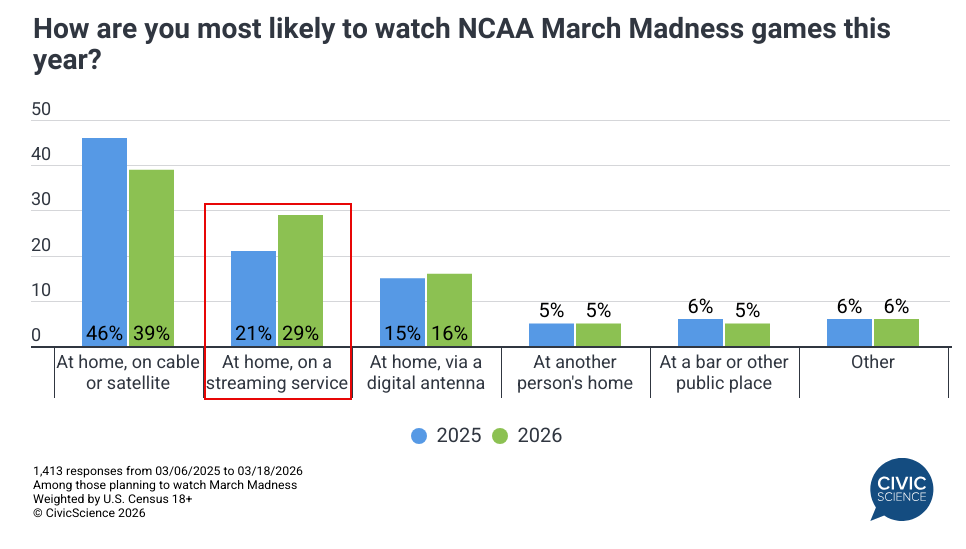The image size is (966, 549).
Task: Click the 'At home, on cable or satellite' label
Action: [128, 372]
